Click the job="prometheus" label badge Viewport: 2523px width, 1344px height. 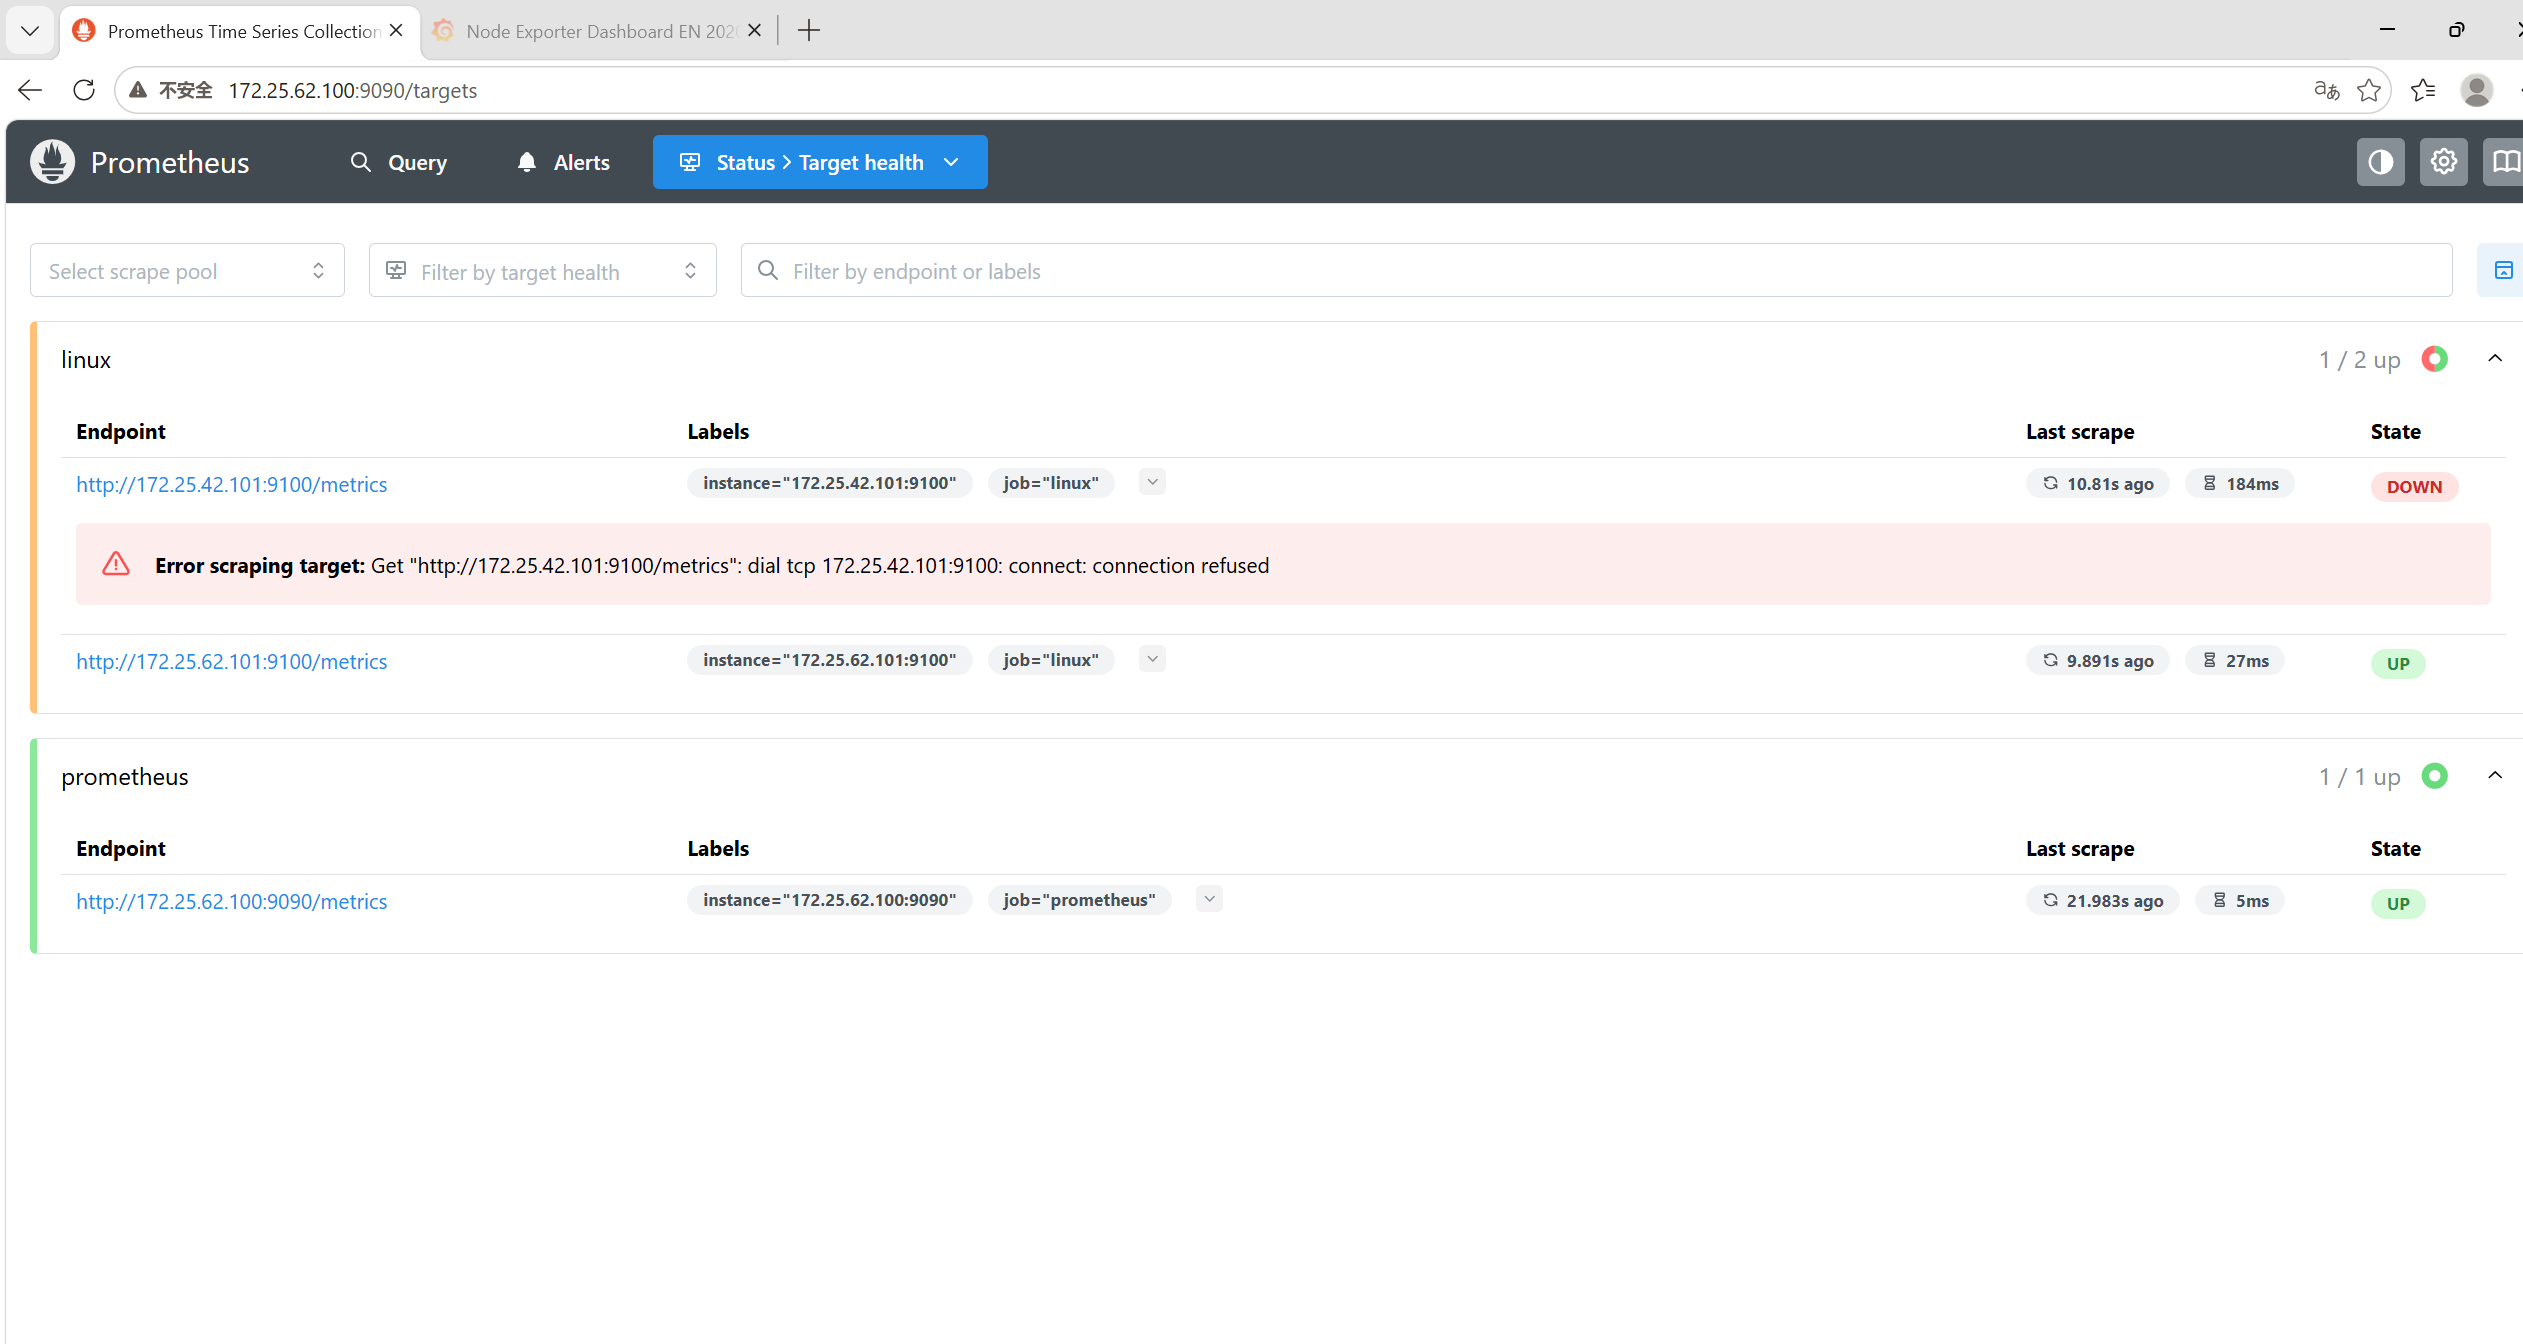[x=1079, y=900]
